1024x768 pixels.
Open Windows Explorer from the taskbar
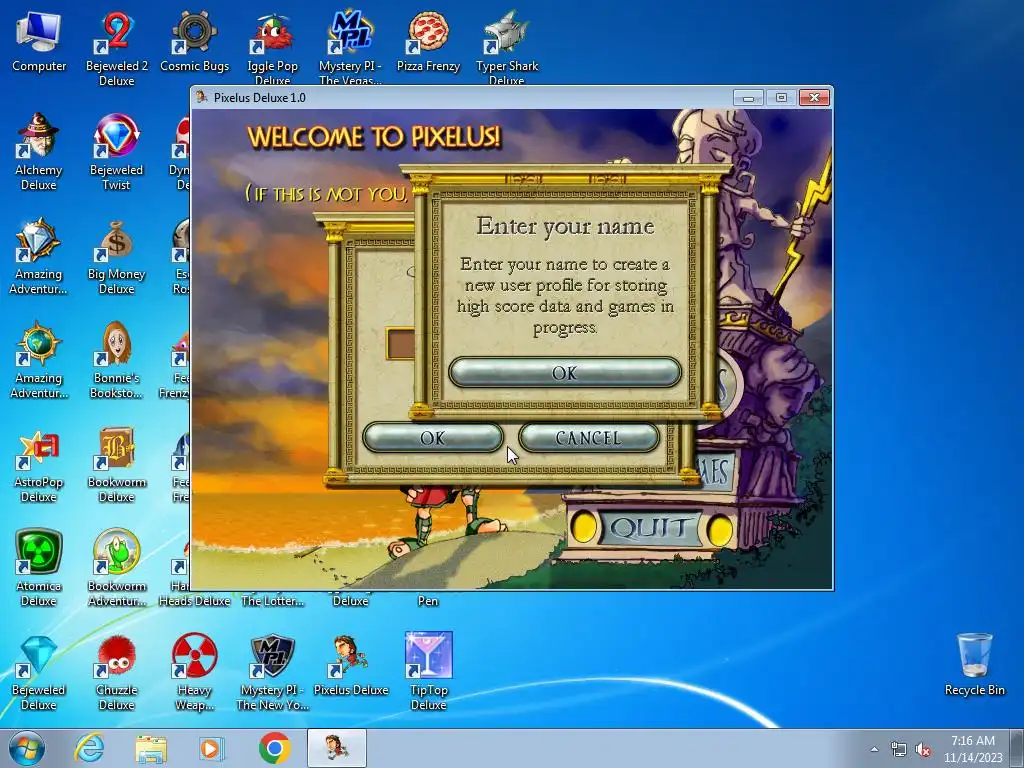(x=151, y=748)
